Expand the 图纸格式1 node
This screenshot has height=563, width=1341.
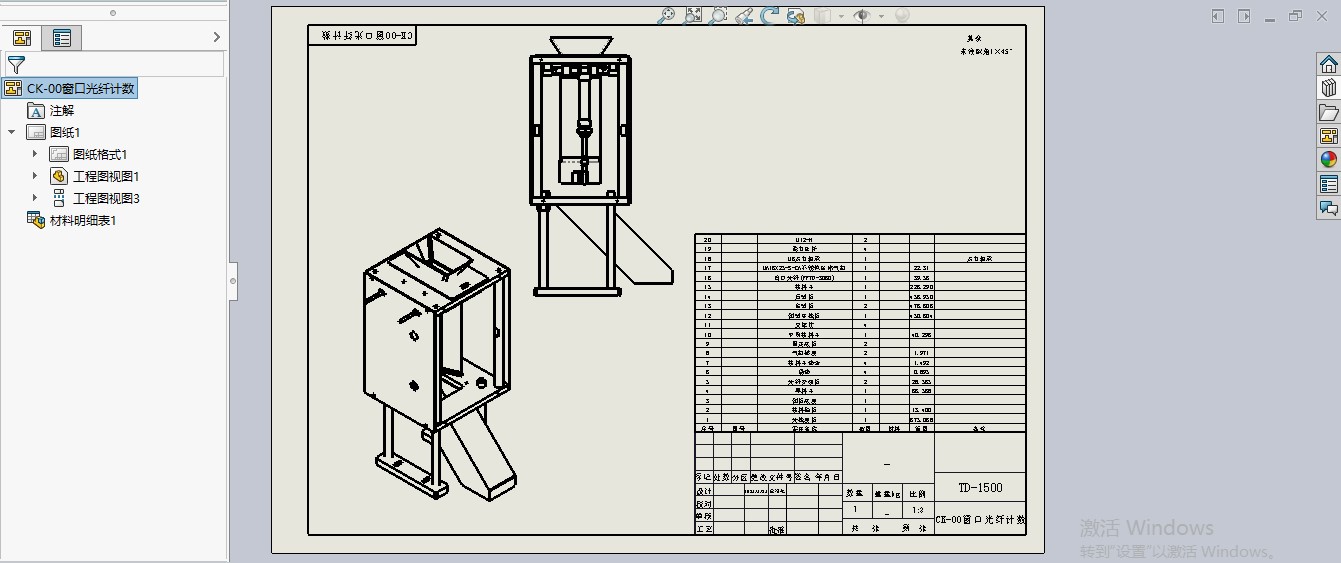click(x=35, y=154)
